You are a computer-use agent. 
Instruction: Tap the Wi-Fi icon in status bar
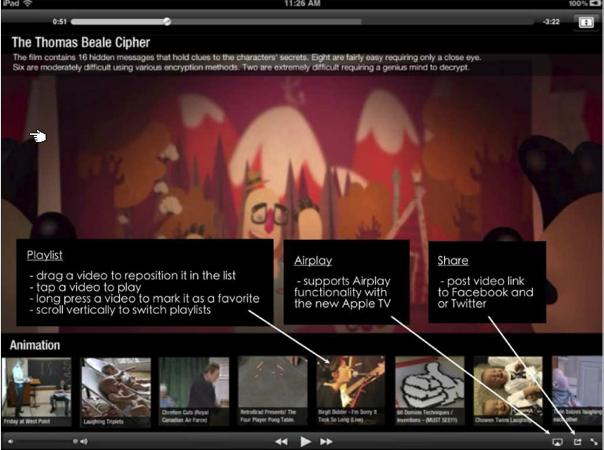coord(28,3)
